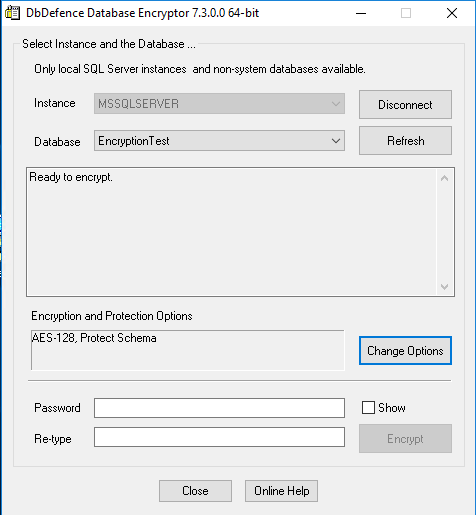Image resolution: width=476 pixels, height=515 pixels.
Task: Click the log scrollbar up arrow
Action: click(444, 178)
